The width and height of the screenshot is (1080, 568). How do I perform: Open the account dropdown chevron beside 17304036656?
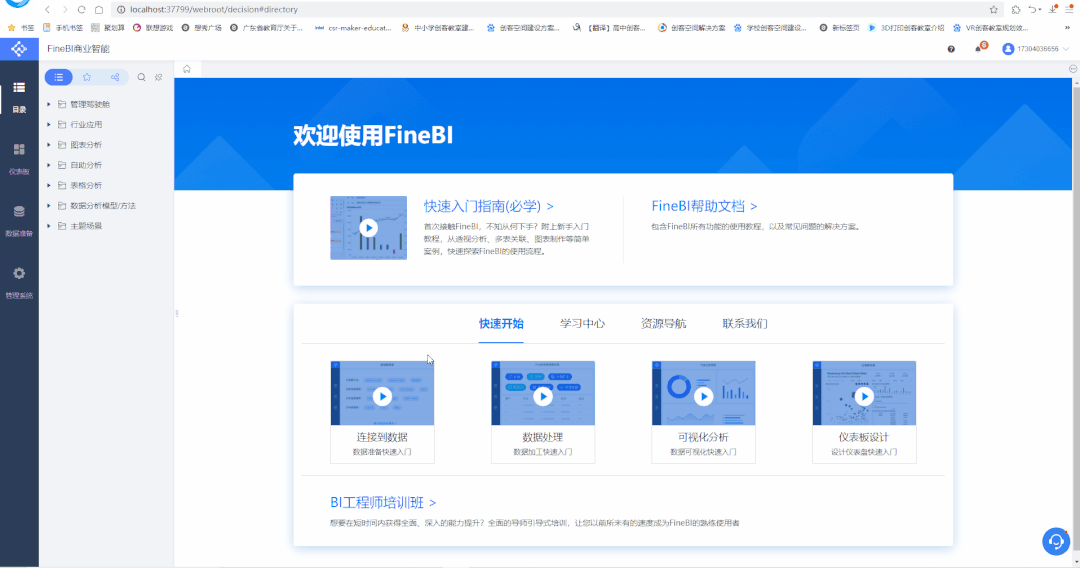tap(1066, 49)
